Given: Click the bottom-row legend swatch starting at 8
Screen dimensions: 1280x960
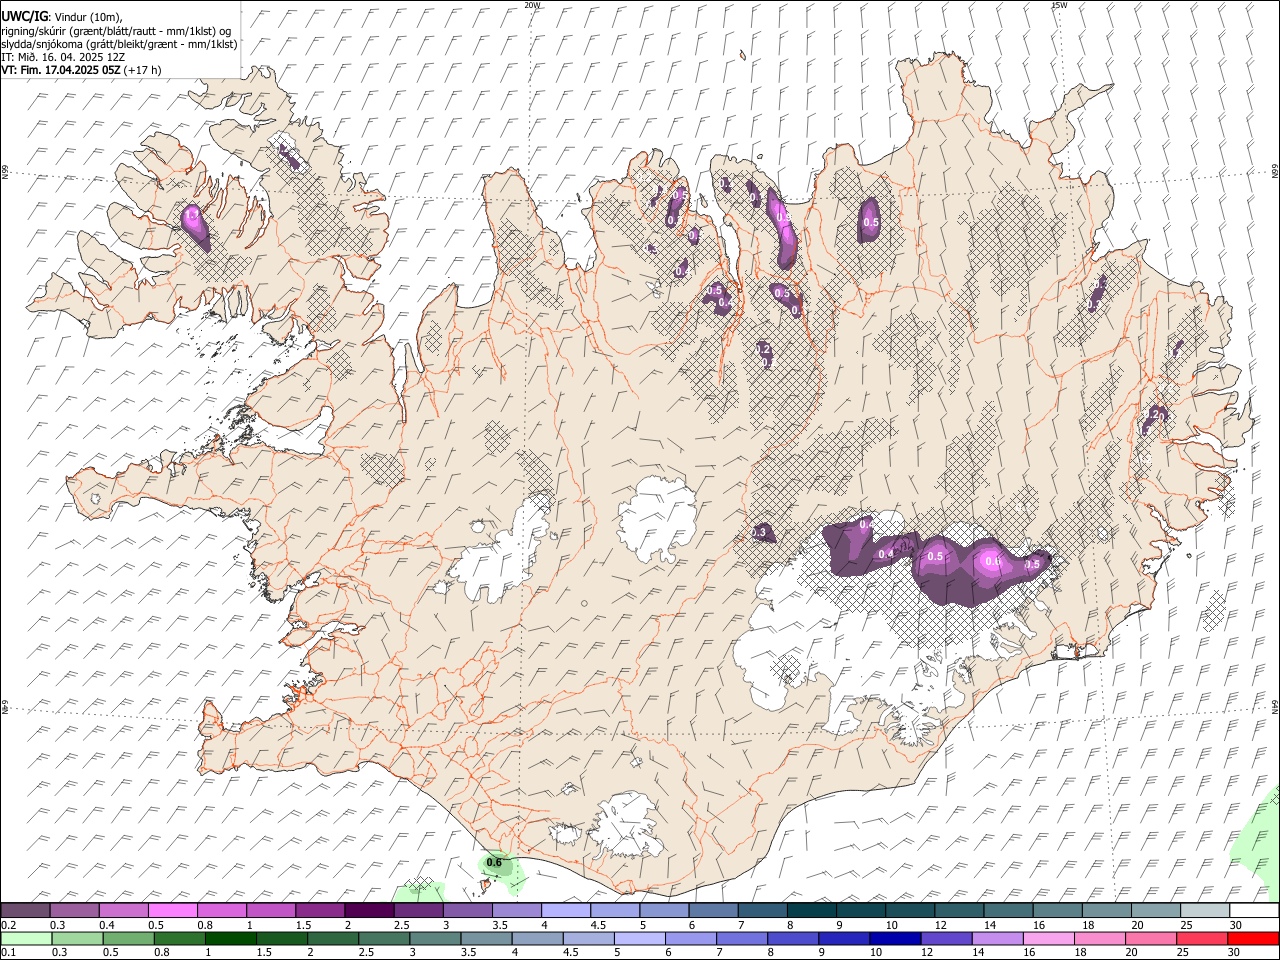Looking at the screenshot, I should (x=793, y=938).
